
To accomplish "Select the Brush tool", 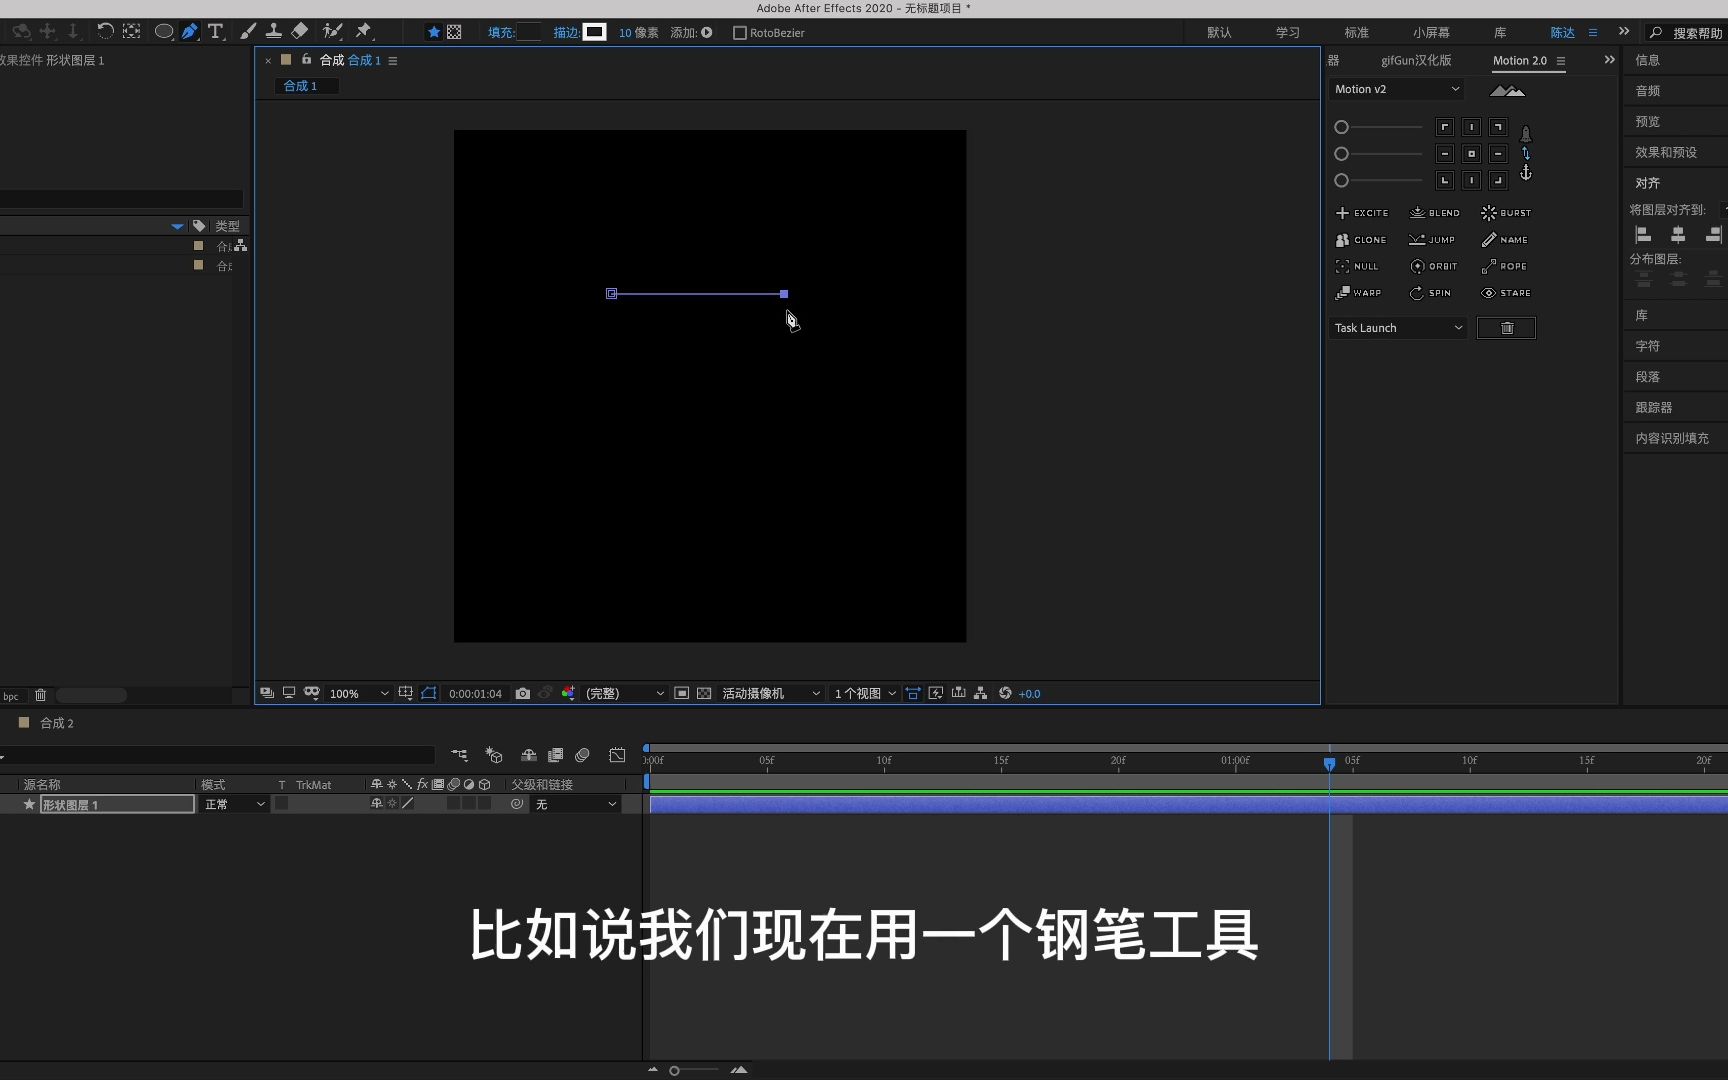I will pyautogui.click(x=247, y=31).
